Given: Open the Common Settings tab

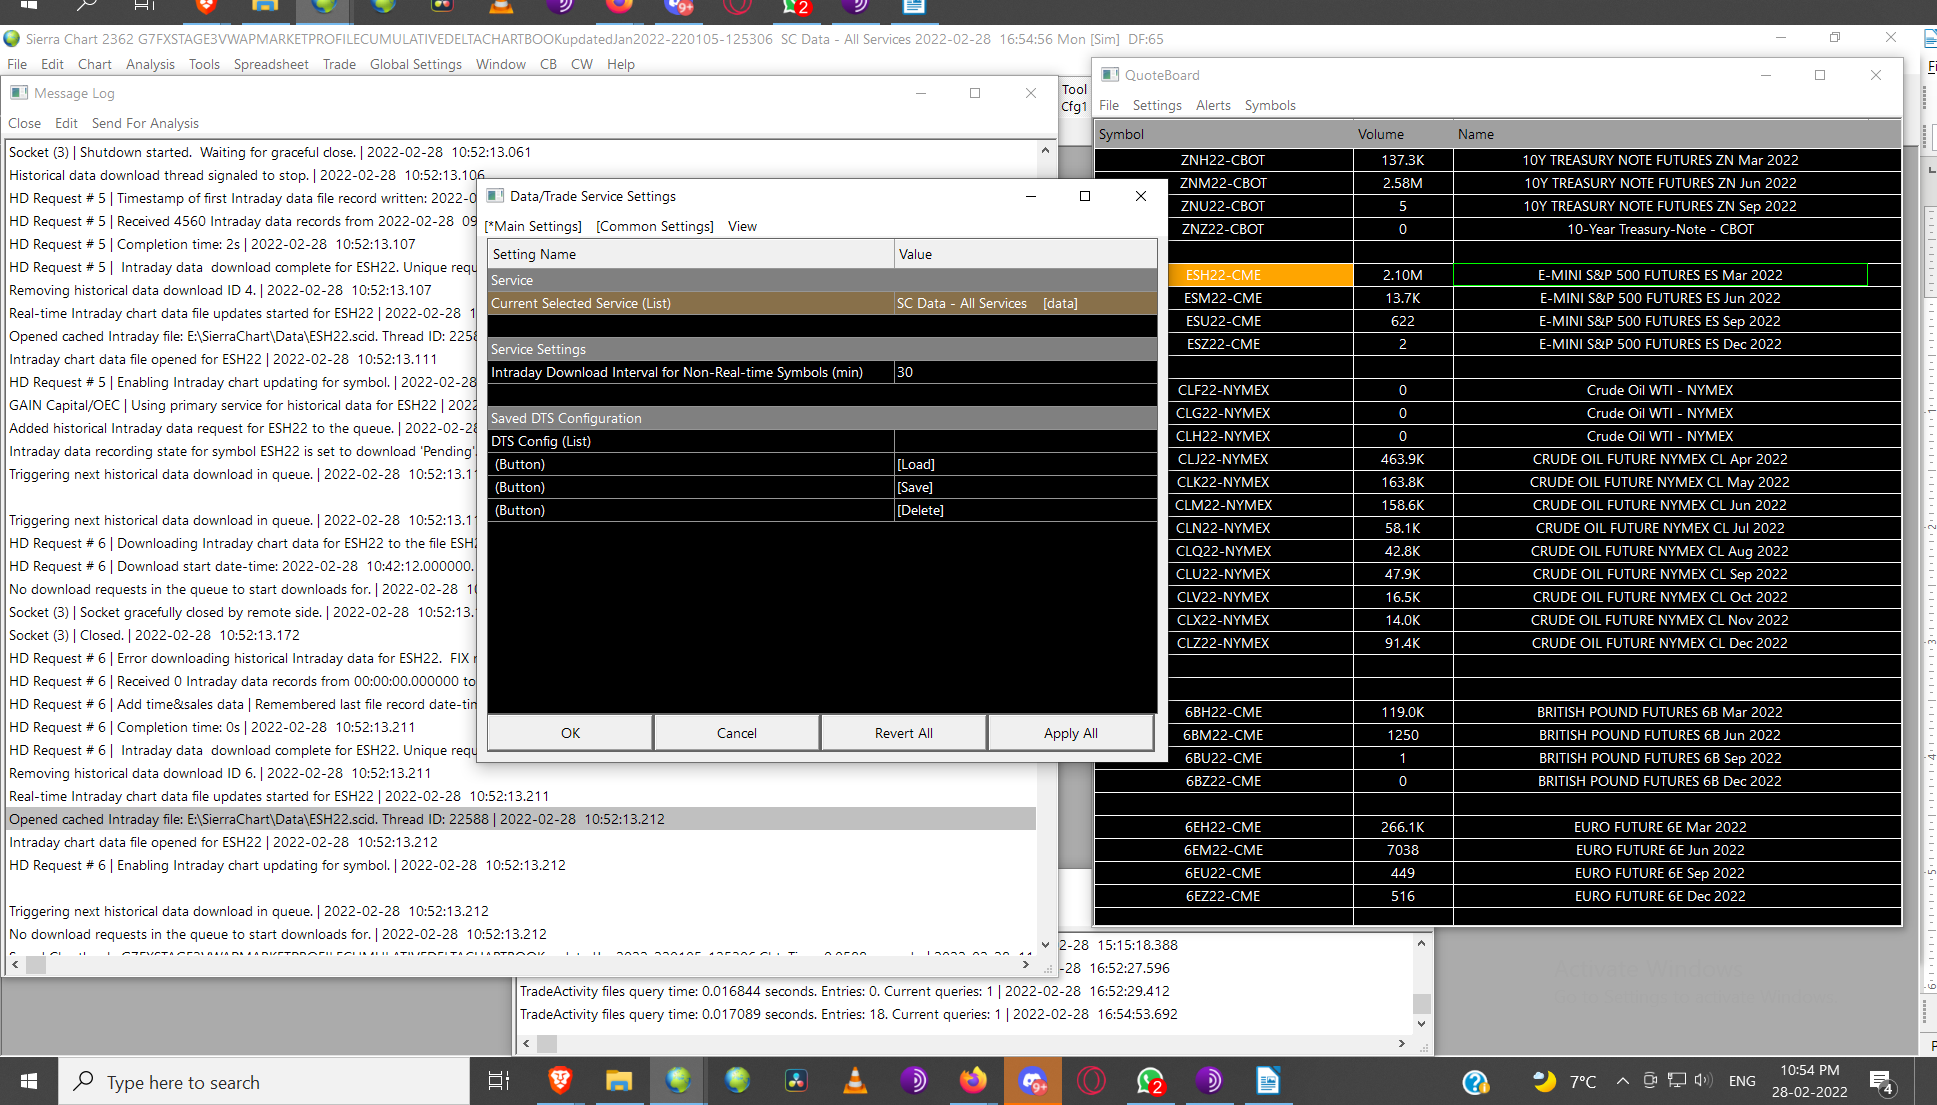Looking at the screenshot, I should (655, 226).
